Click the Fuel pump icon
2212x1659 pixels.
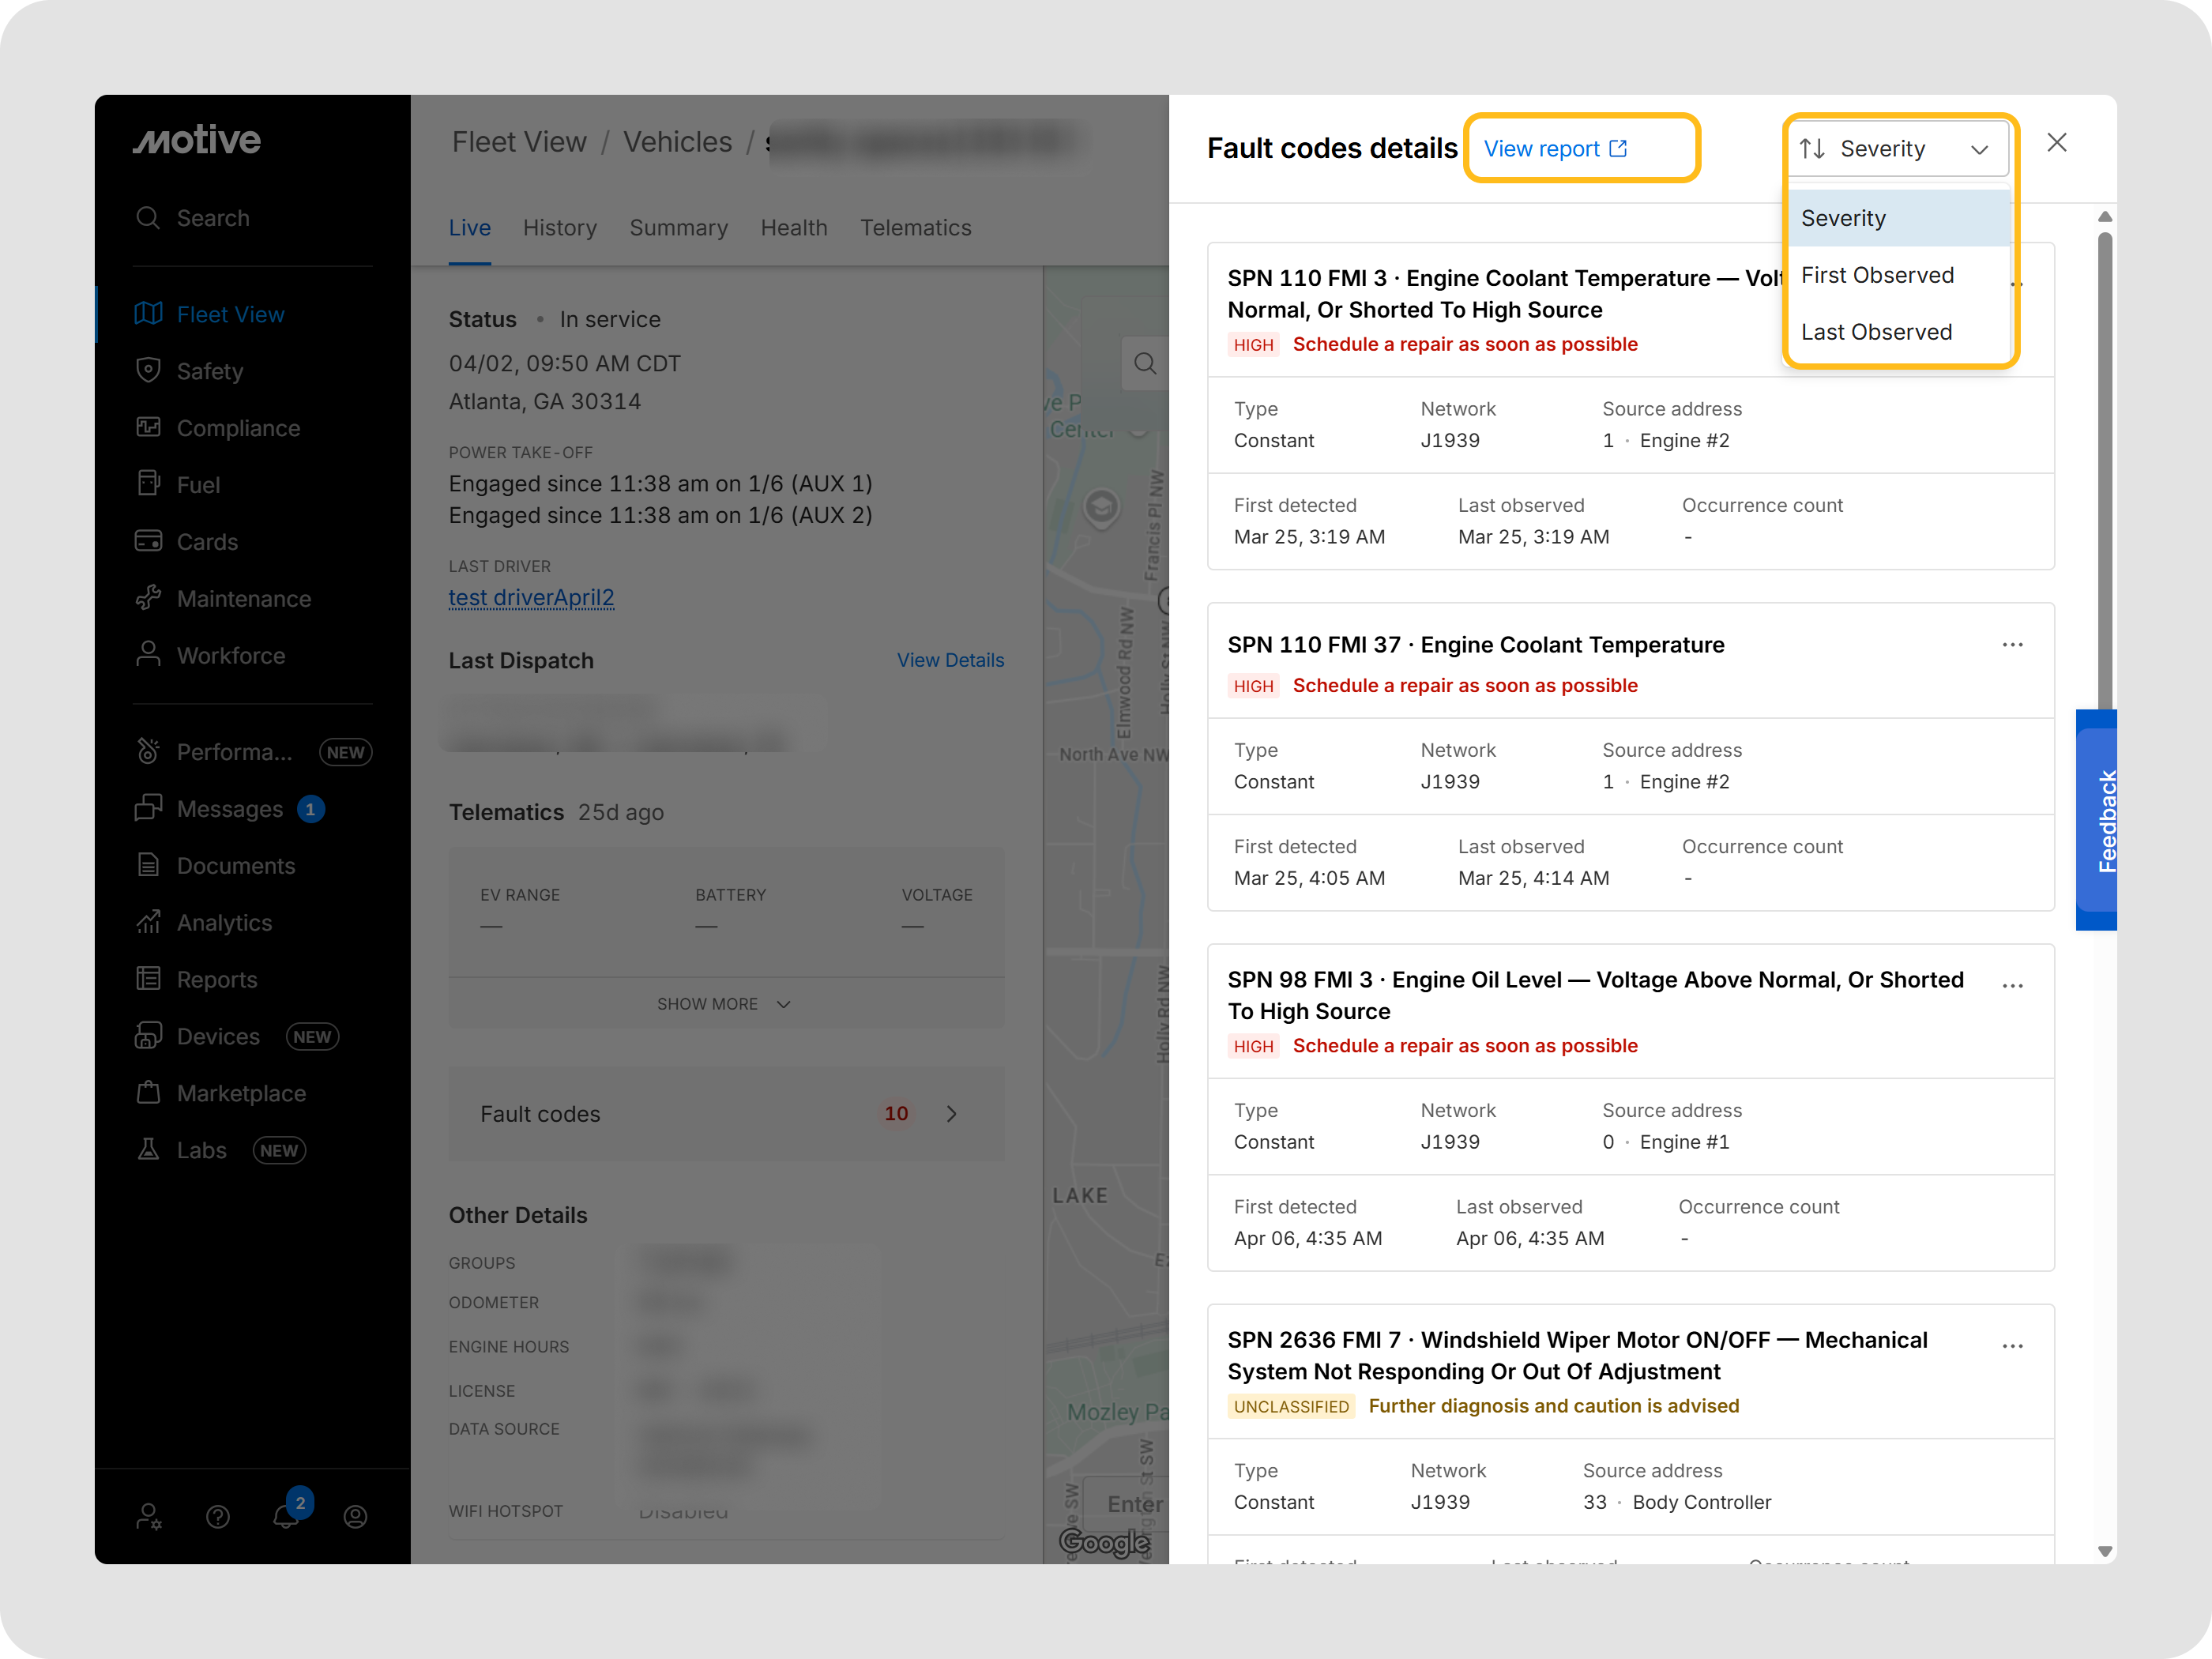148,484
